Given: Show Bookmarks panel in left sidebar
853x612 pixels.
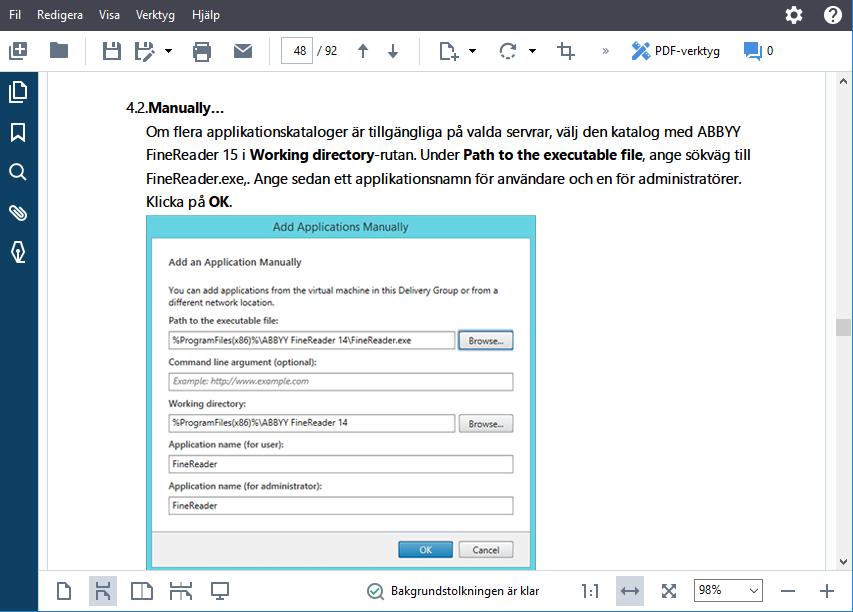Looking at the screenshot, I should point(18,132).
